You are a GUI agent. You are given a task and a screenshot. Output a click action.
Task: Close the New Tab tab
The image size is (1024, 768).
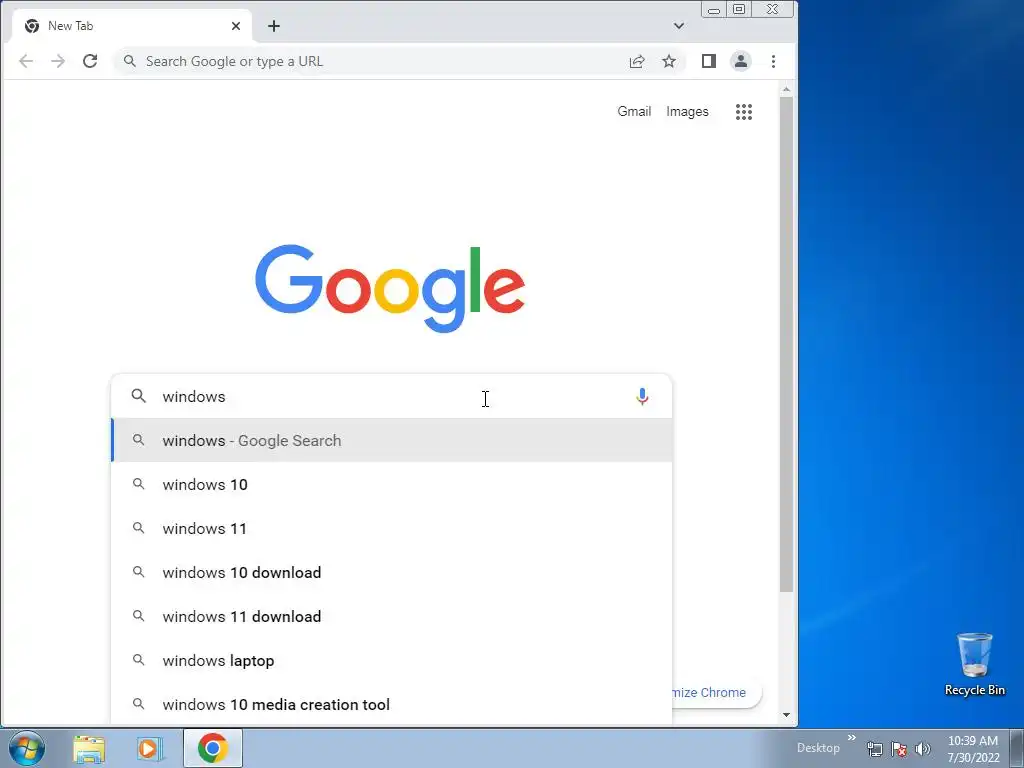(236, 26)
